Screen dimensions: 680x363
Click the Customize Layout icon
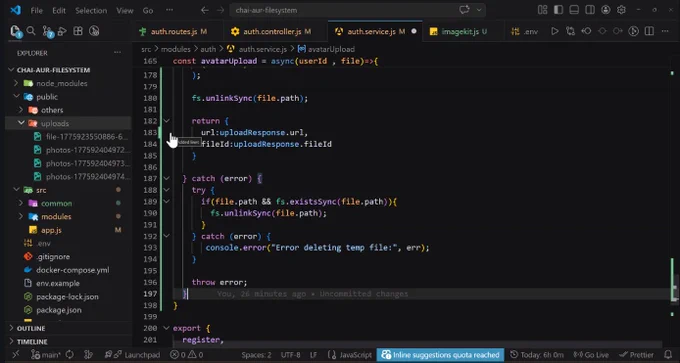(x=542, y=10)
